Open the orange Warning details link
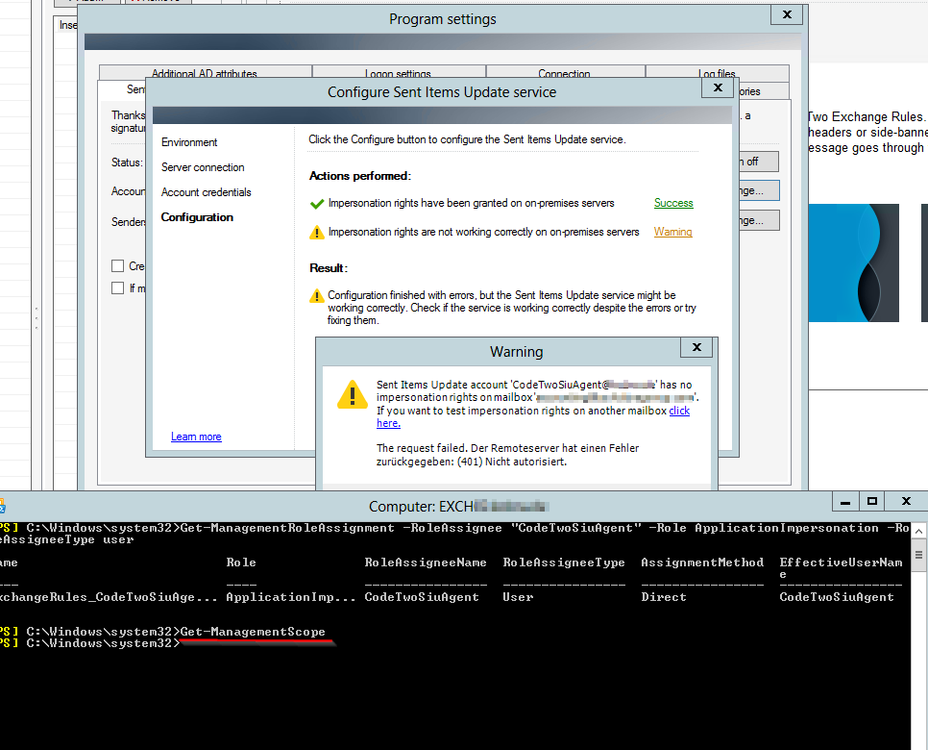928x750 pixels. click(673, 232)
